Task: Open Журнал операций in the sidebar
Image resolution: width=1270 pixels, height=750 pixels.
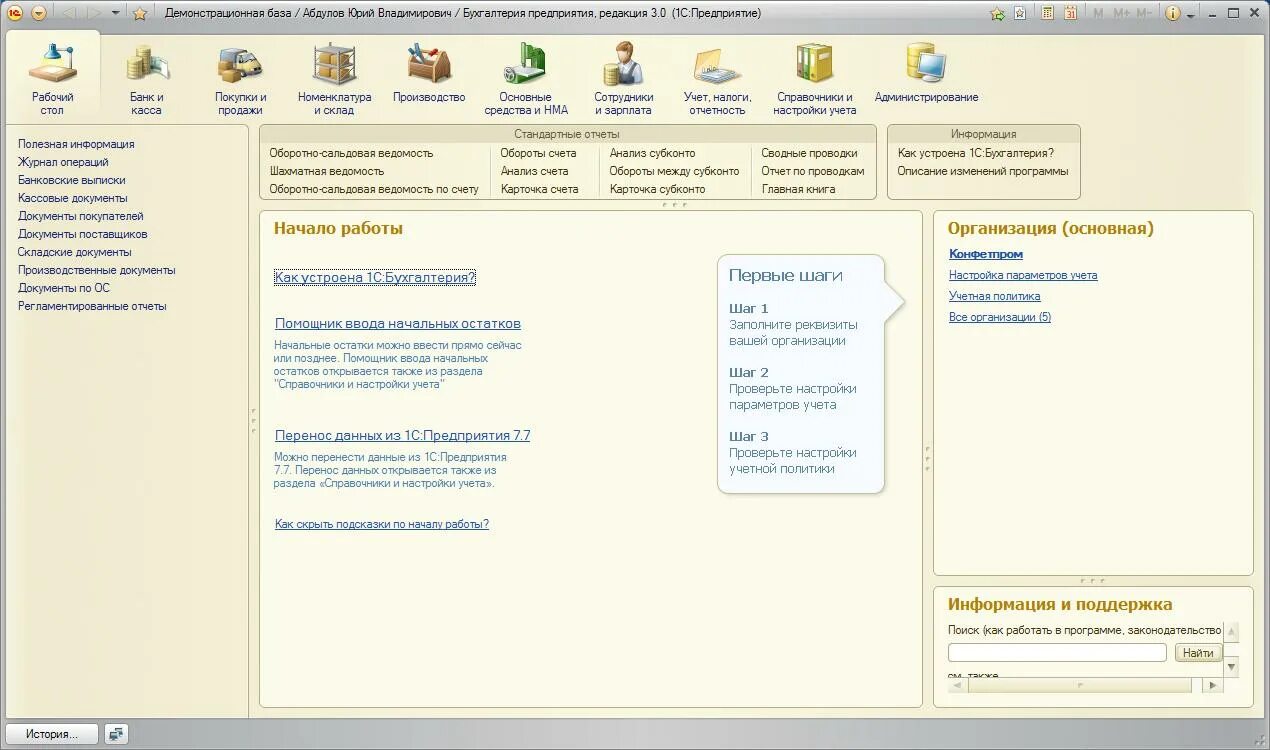Action: 63,162
